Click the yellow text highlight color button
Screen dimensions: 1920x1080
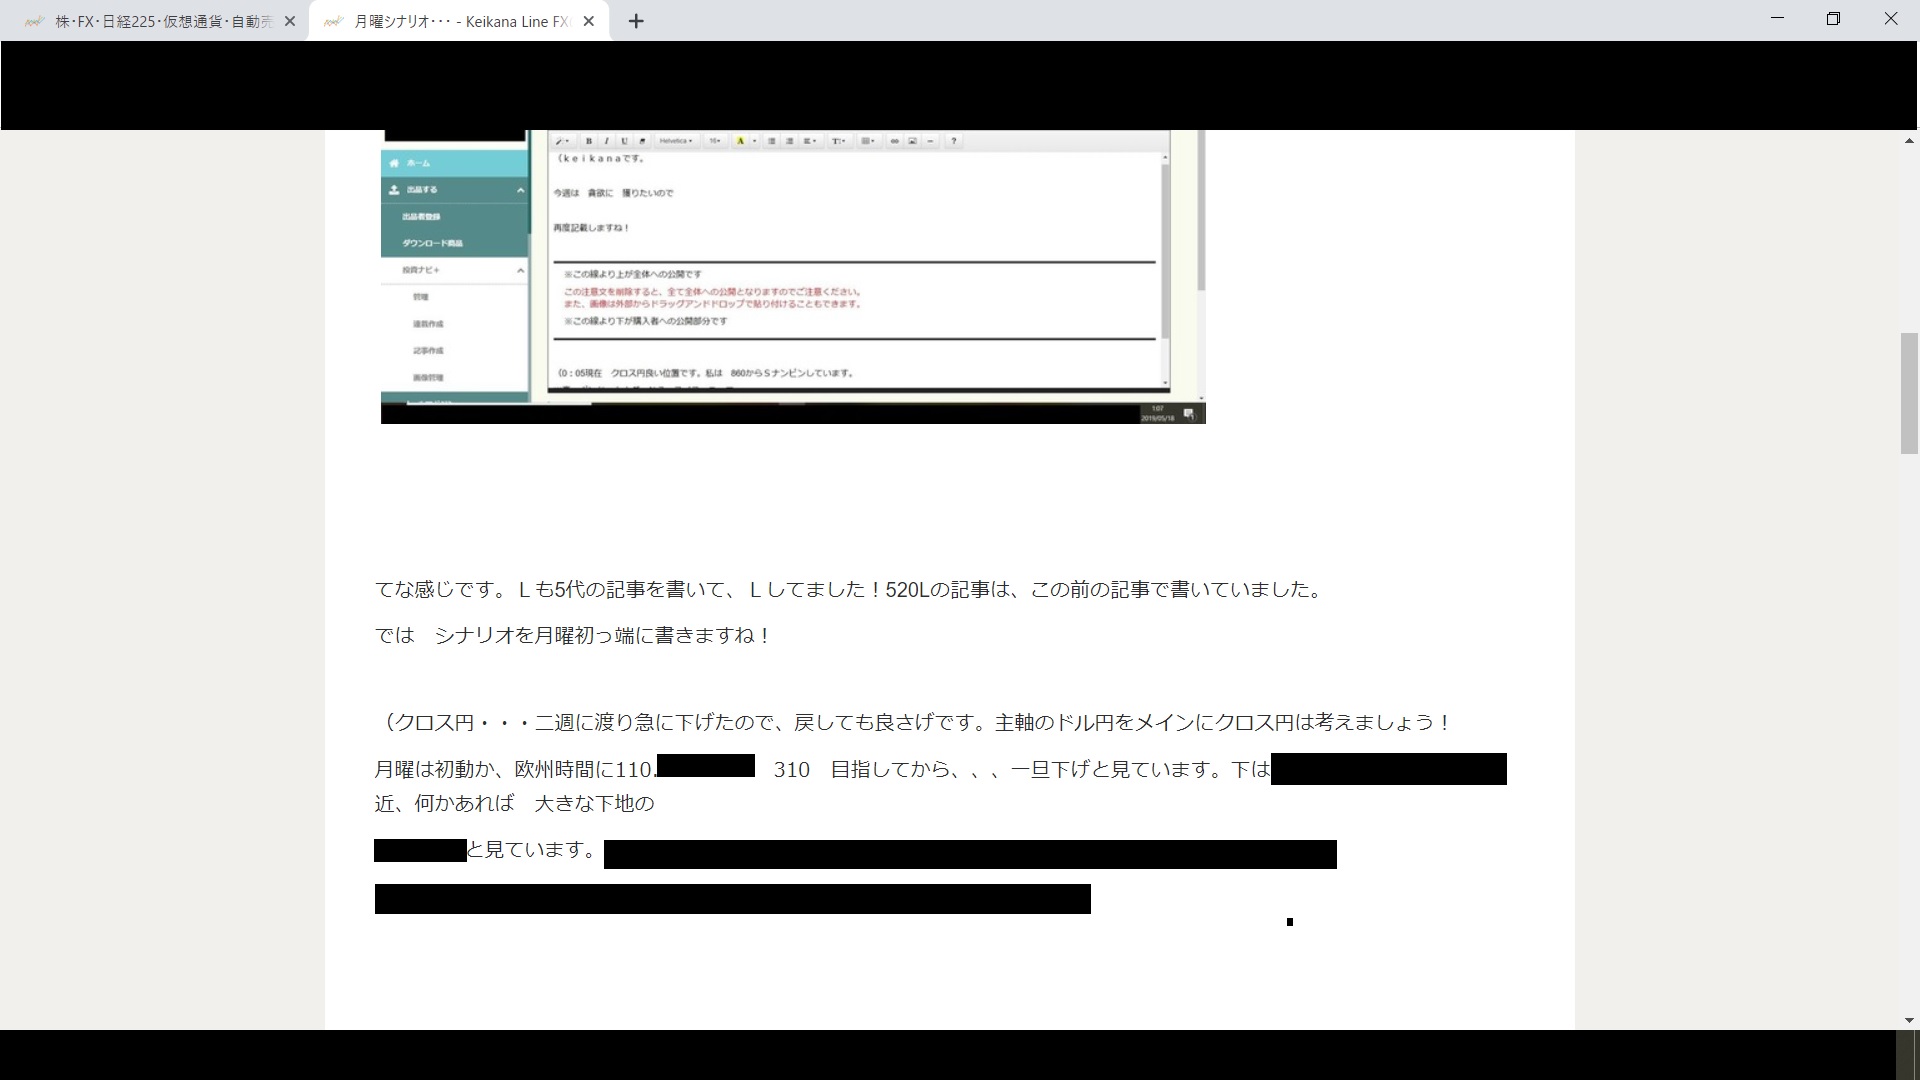[740, 141]
